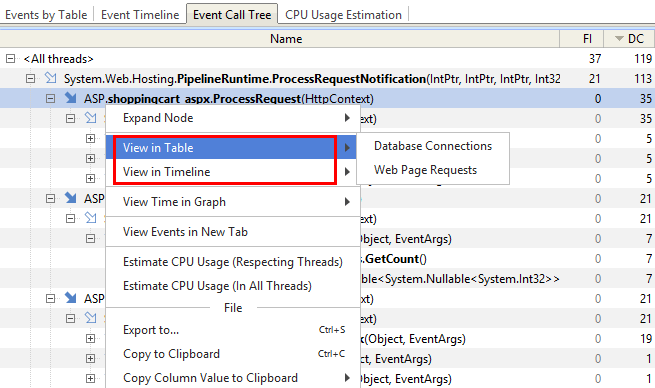Choose Web Page Requests from the submenu
Viewport: 655px width, 388px height.
[425, 170]
